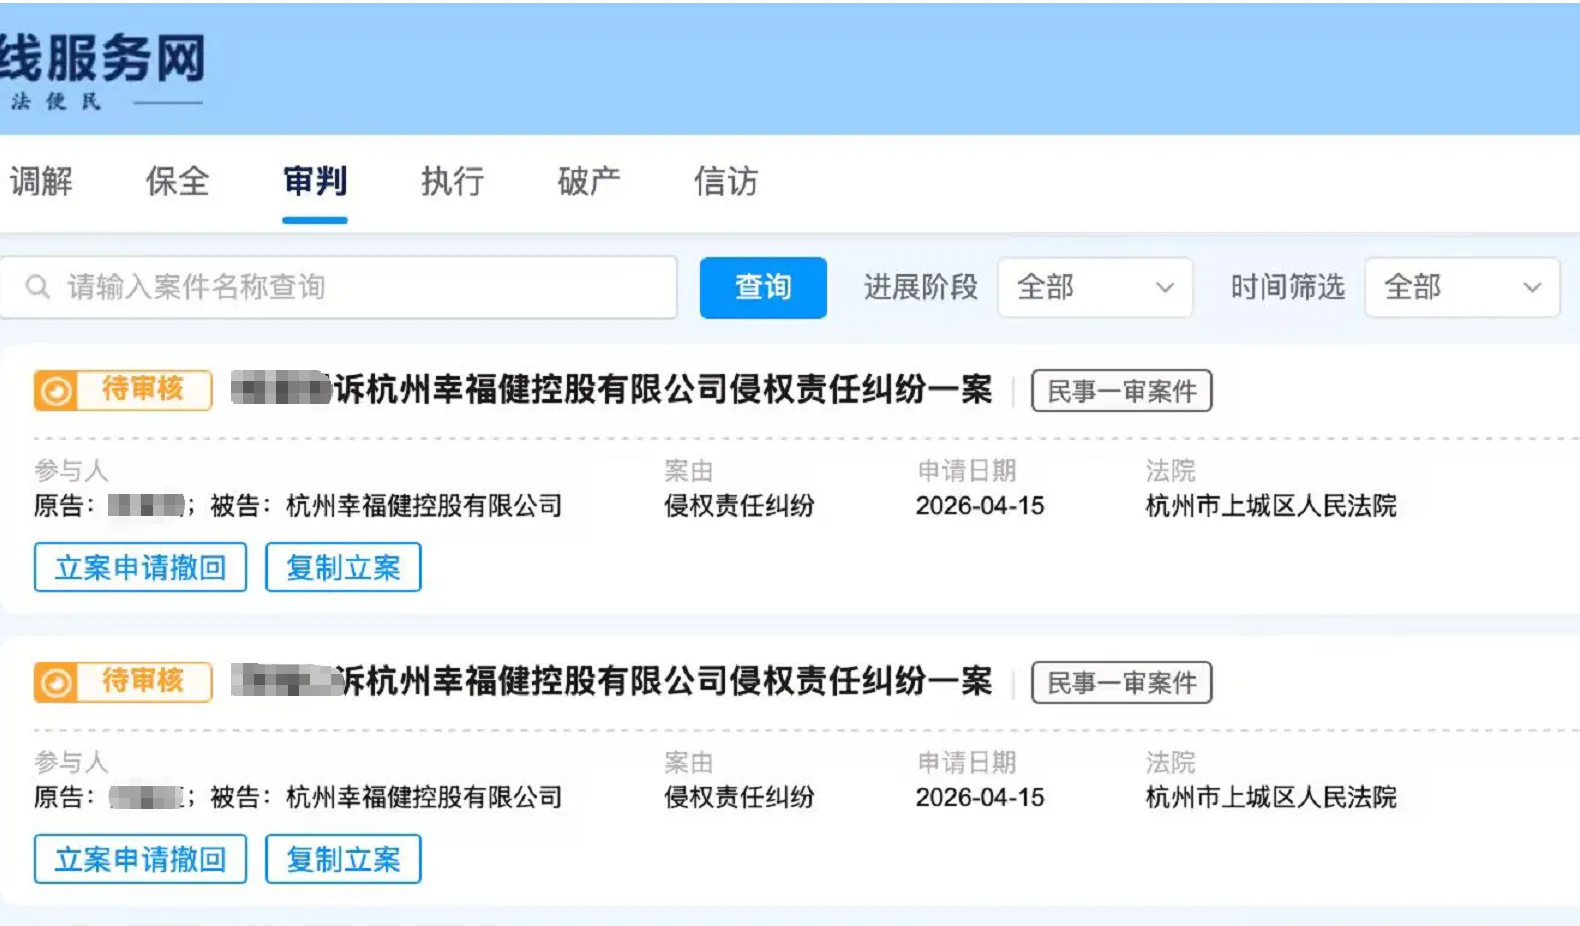
Task: Select 侵权责任纠纷 text in first case
Action: (x=739, y=505)
